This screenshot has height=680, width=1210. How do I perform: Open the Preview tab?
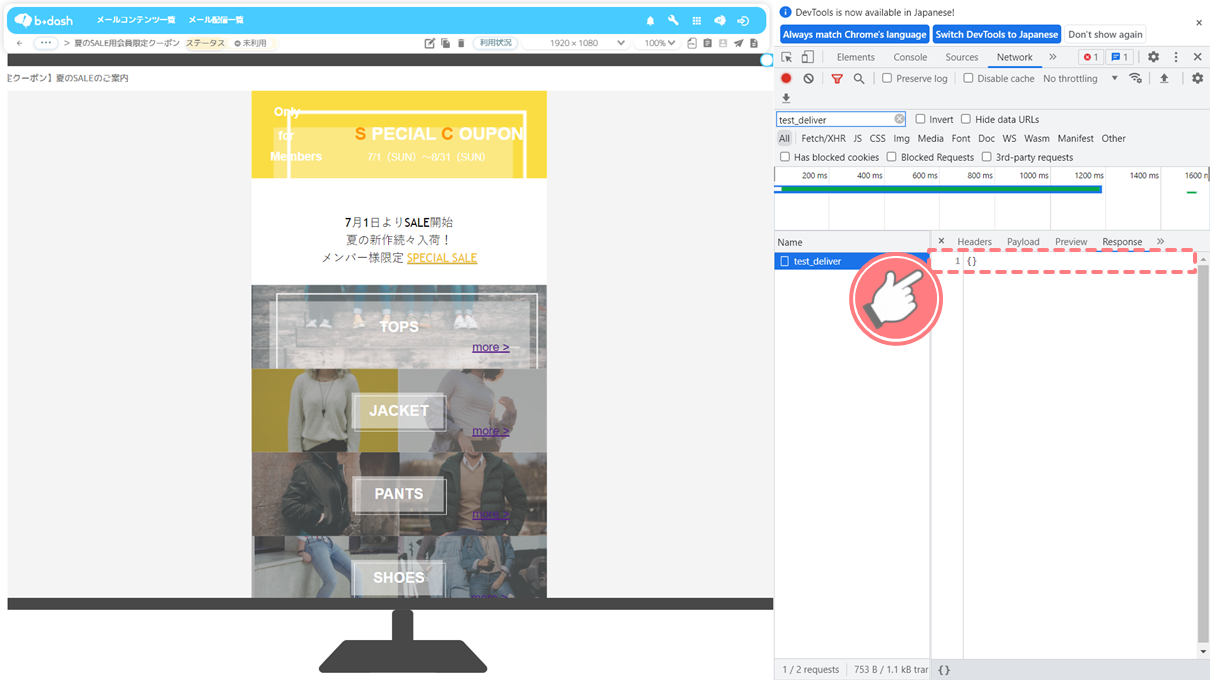[x=1071, y=242]
